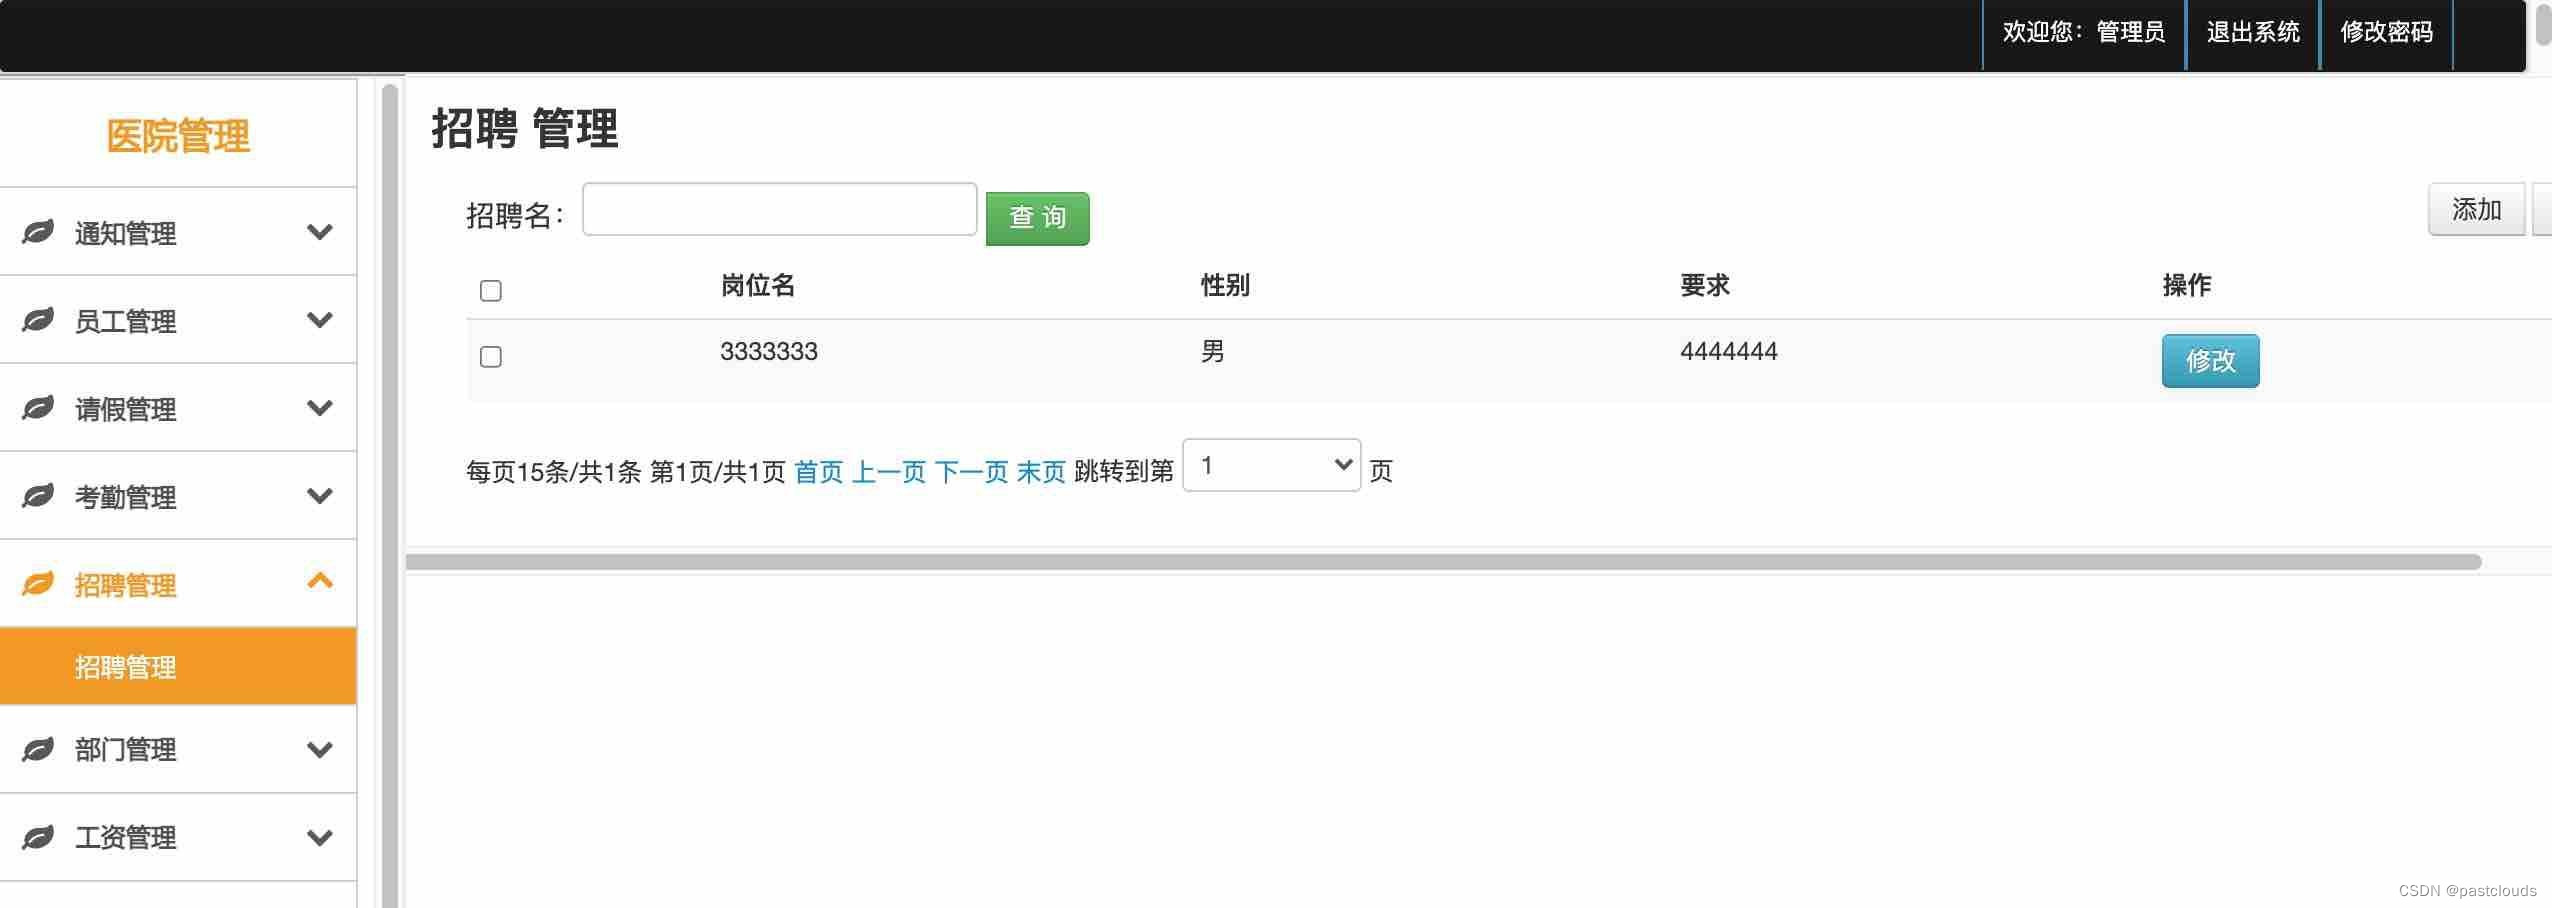Focus the 招聘名 search input field
This screenshot has height=908, width=2552.
pyautogui.click(x=779, y=209)
